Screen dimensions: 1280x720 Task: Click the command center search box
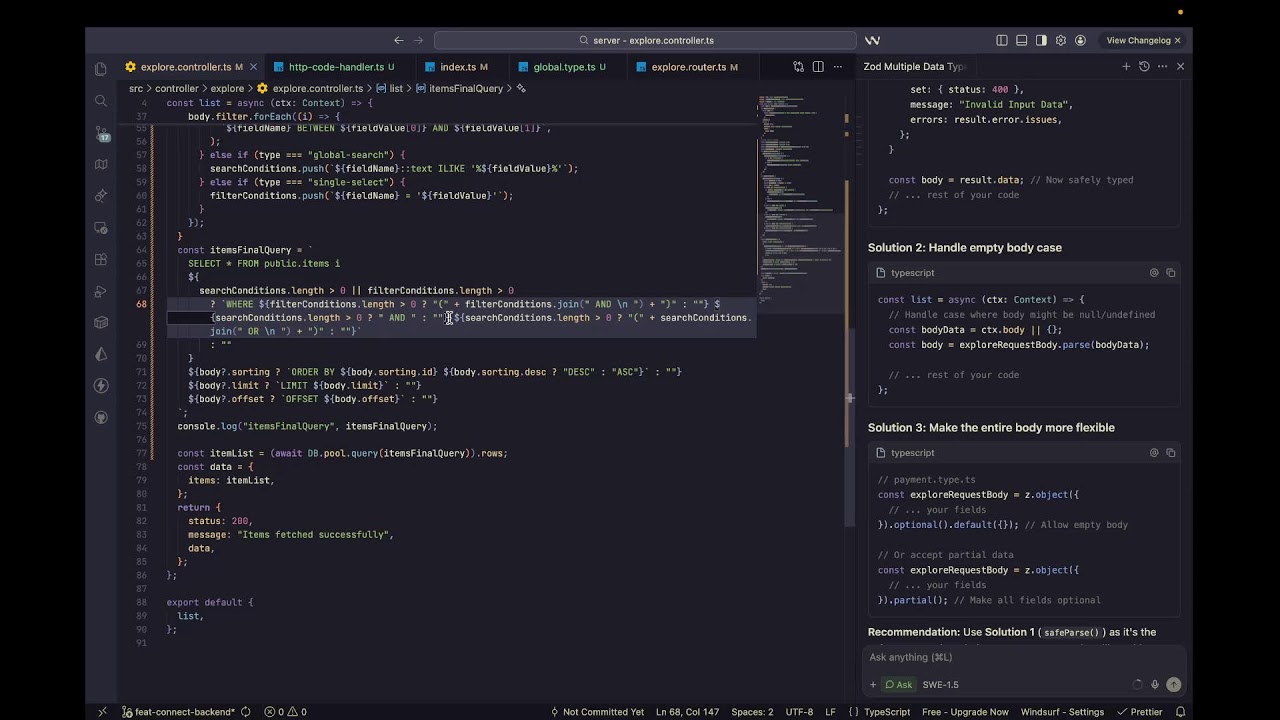pos(645,41)
